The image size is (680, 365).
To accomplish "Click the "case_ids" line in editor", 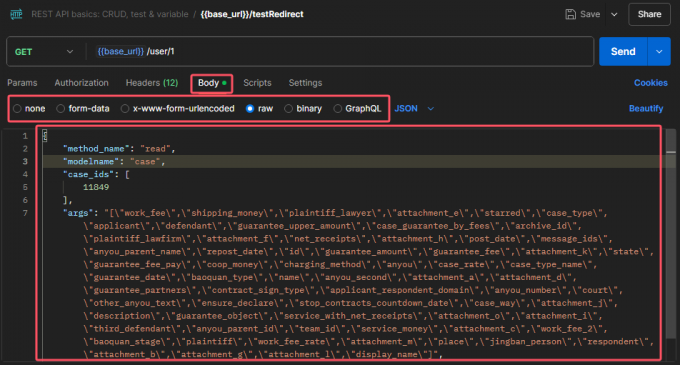I will tap(96, 174).
